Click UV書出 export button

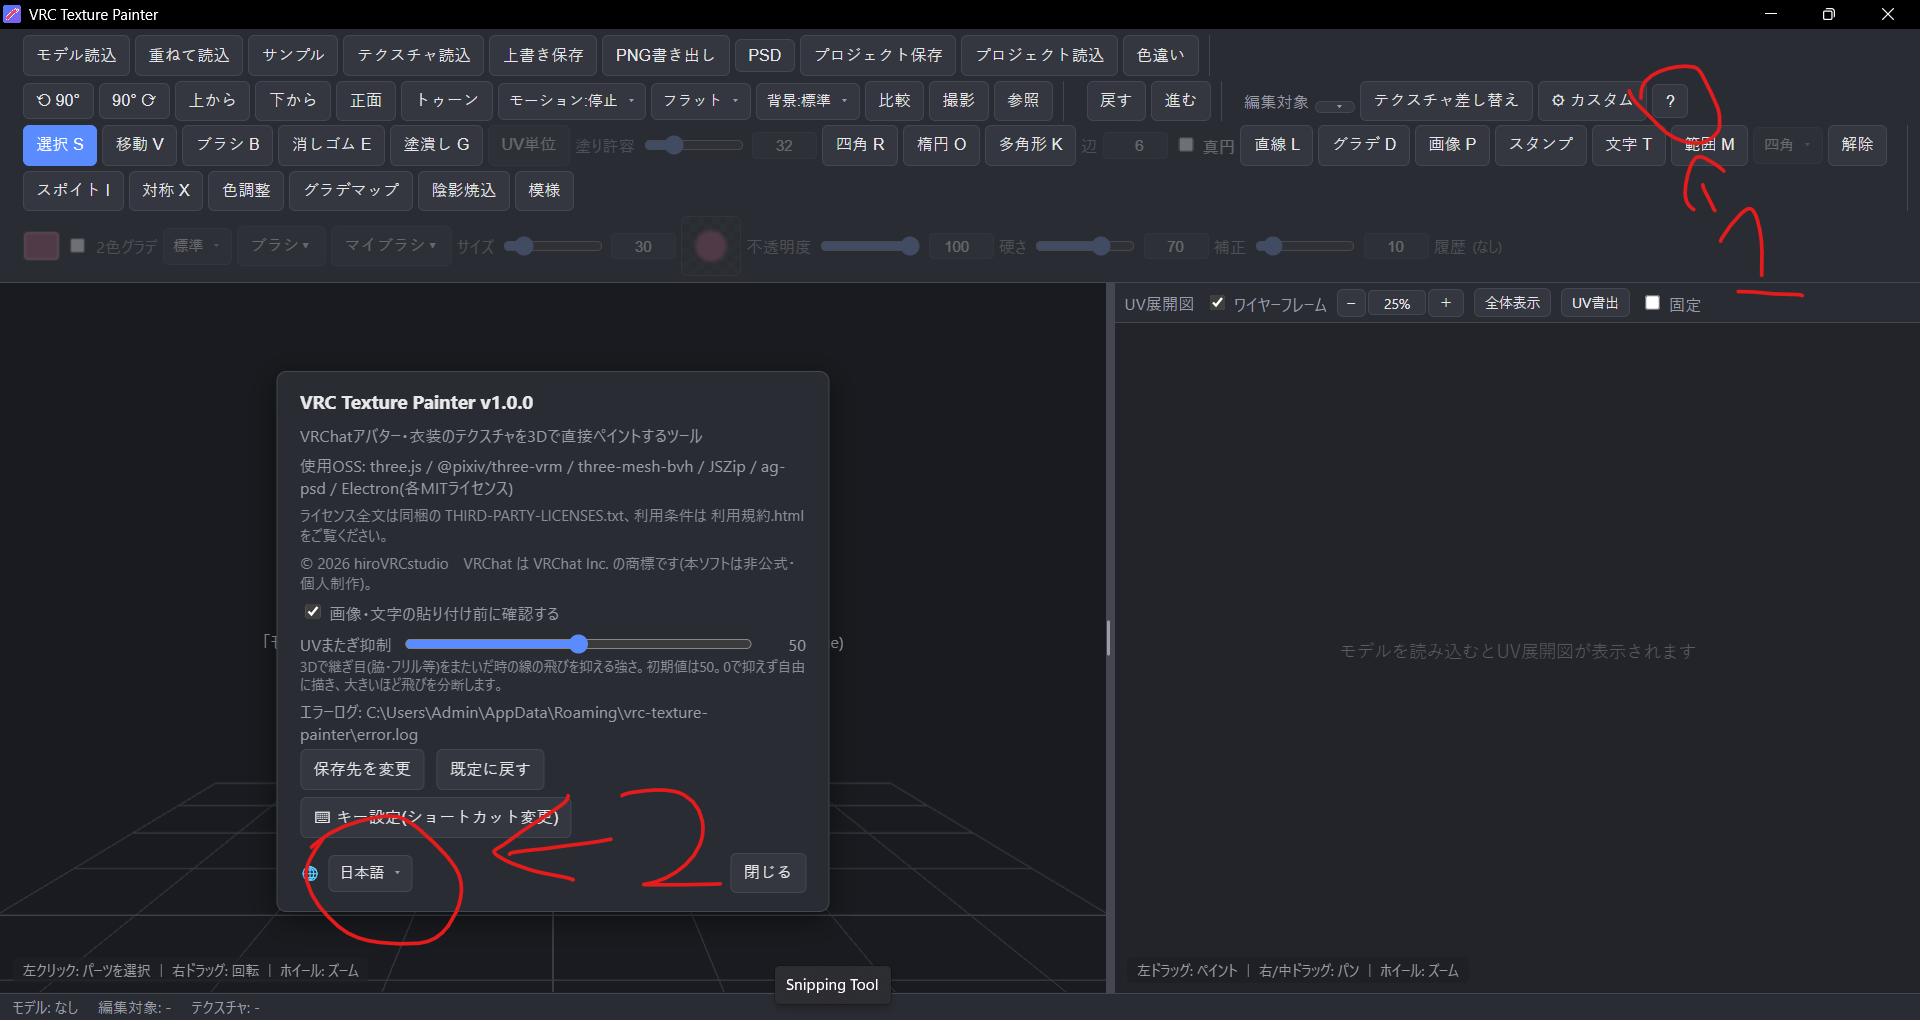[1595, 303]
